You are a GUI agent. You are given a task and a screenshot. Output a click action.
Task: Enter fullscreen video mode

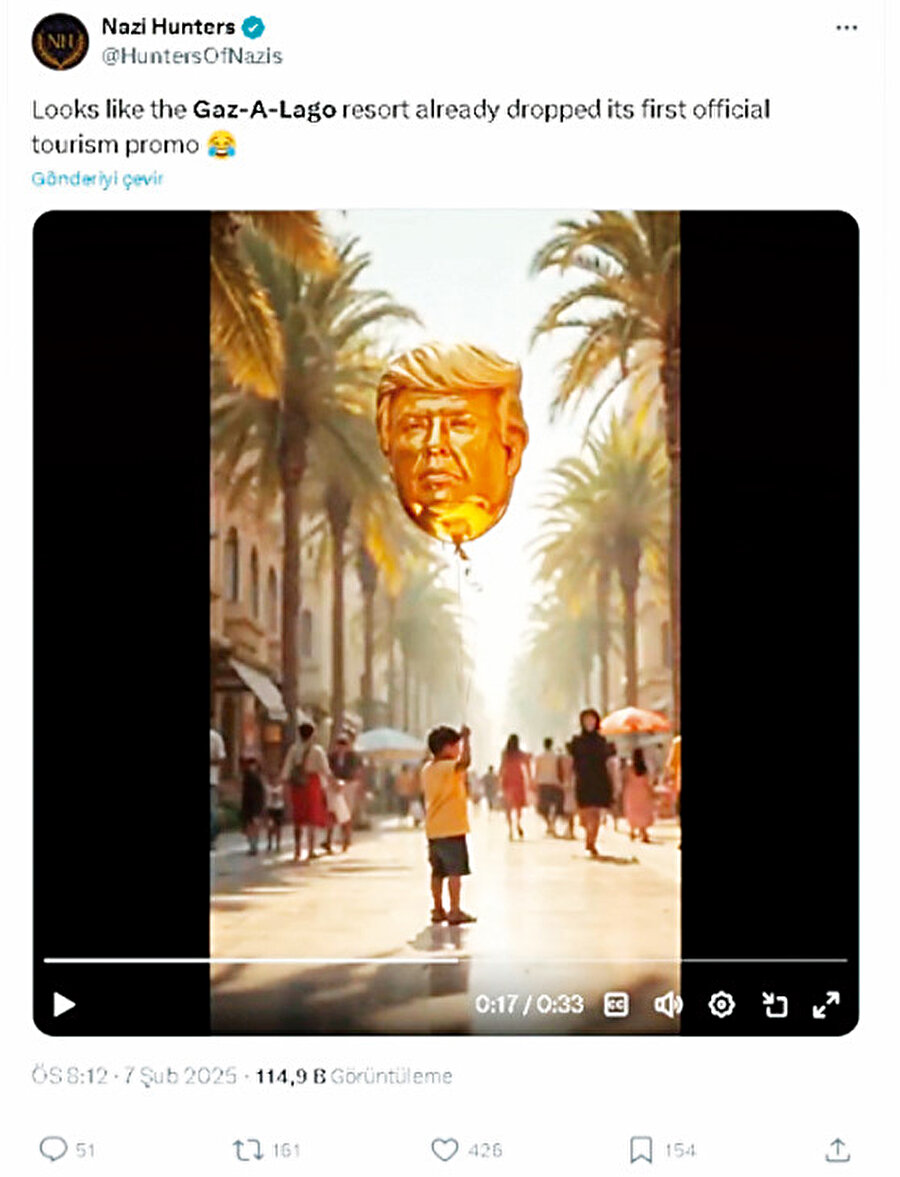coord(826,1004)
